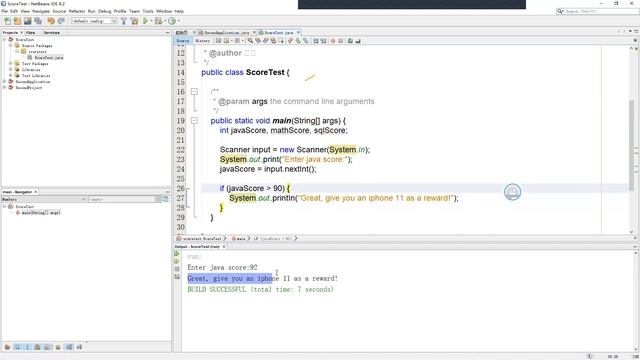The height and width of the screenshot is (360, 640).
Task: Switch to the Services tab
Action: tap(51, 32)
